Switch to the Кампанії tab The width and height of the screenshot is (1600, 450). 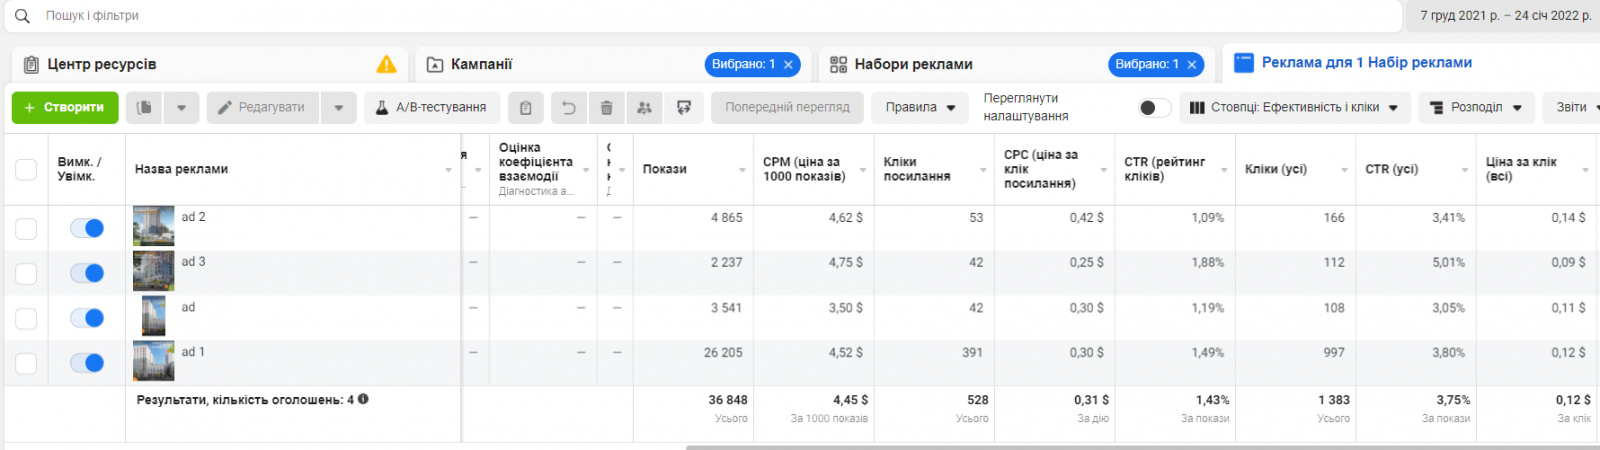(481, 64)
